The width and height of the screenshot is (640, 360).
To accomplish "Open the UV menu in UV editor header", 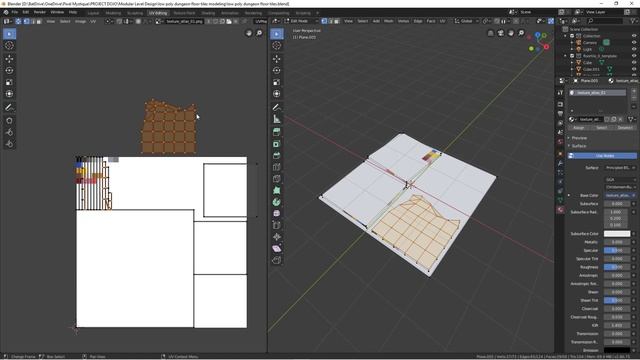I will point(93,21).
